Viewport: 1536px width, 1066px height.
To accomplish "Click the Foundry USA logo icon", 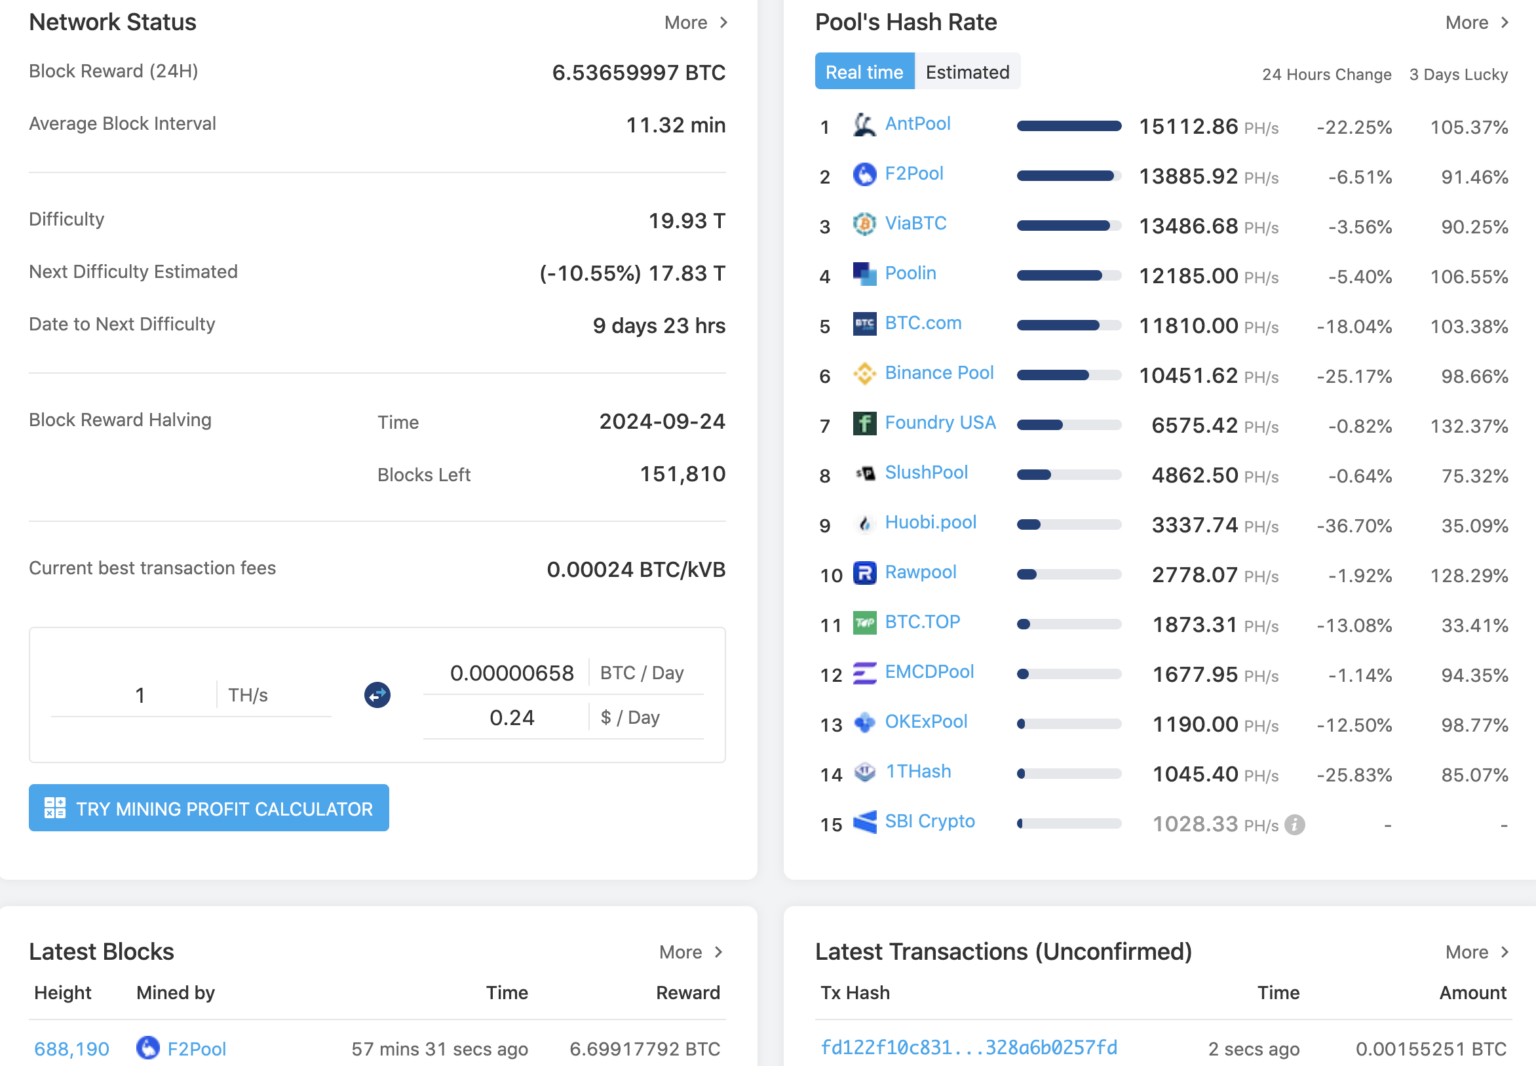I will (864, 424).
